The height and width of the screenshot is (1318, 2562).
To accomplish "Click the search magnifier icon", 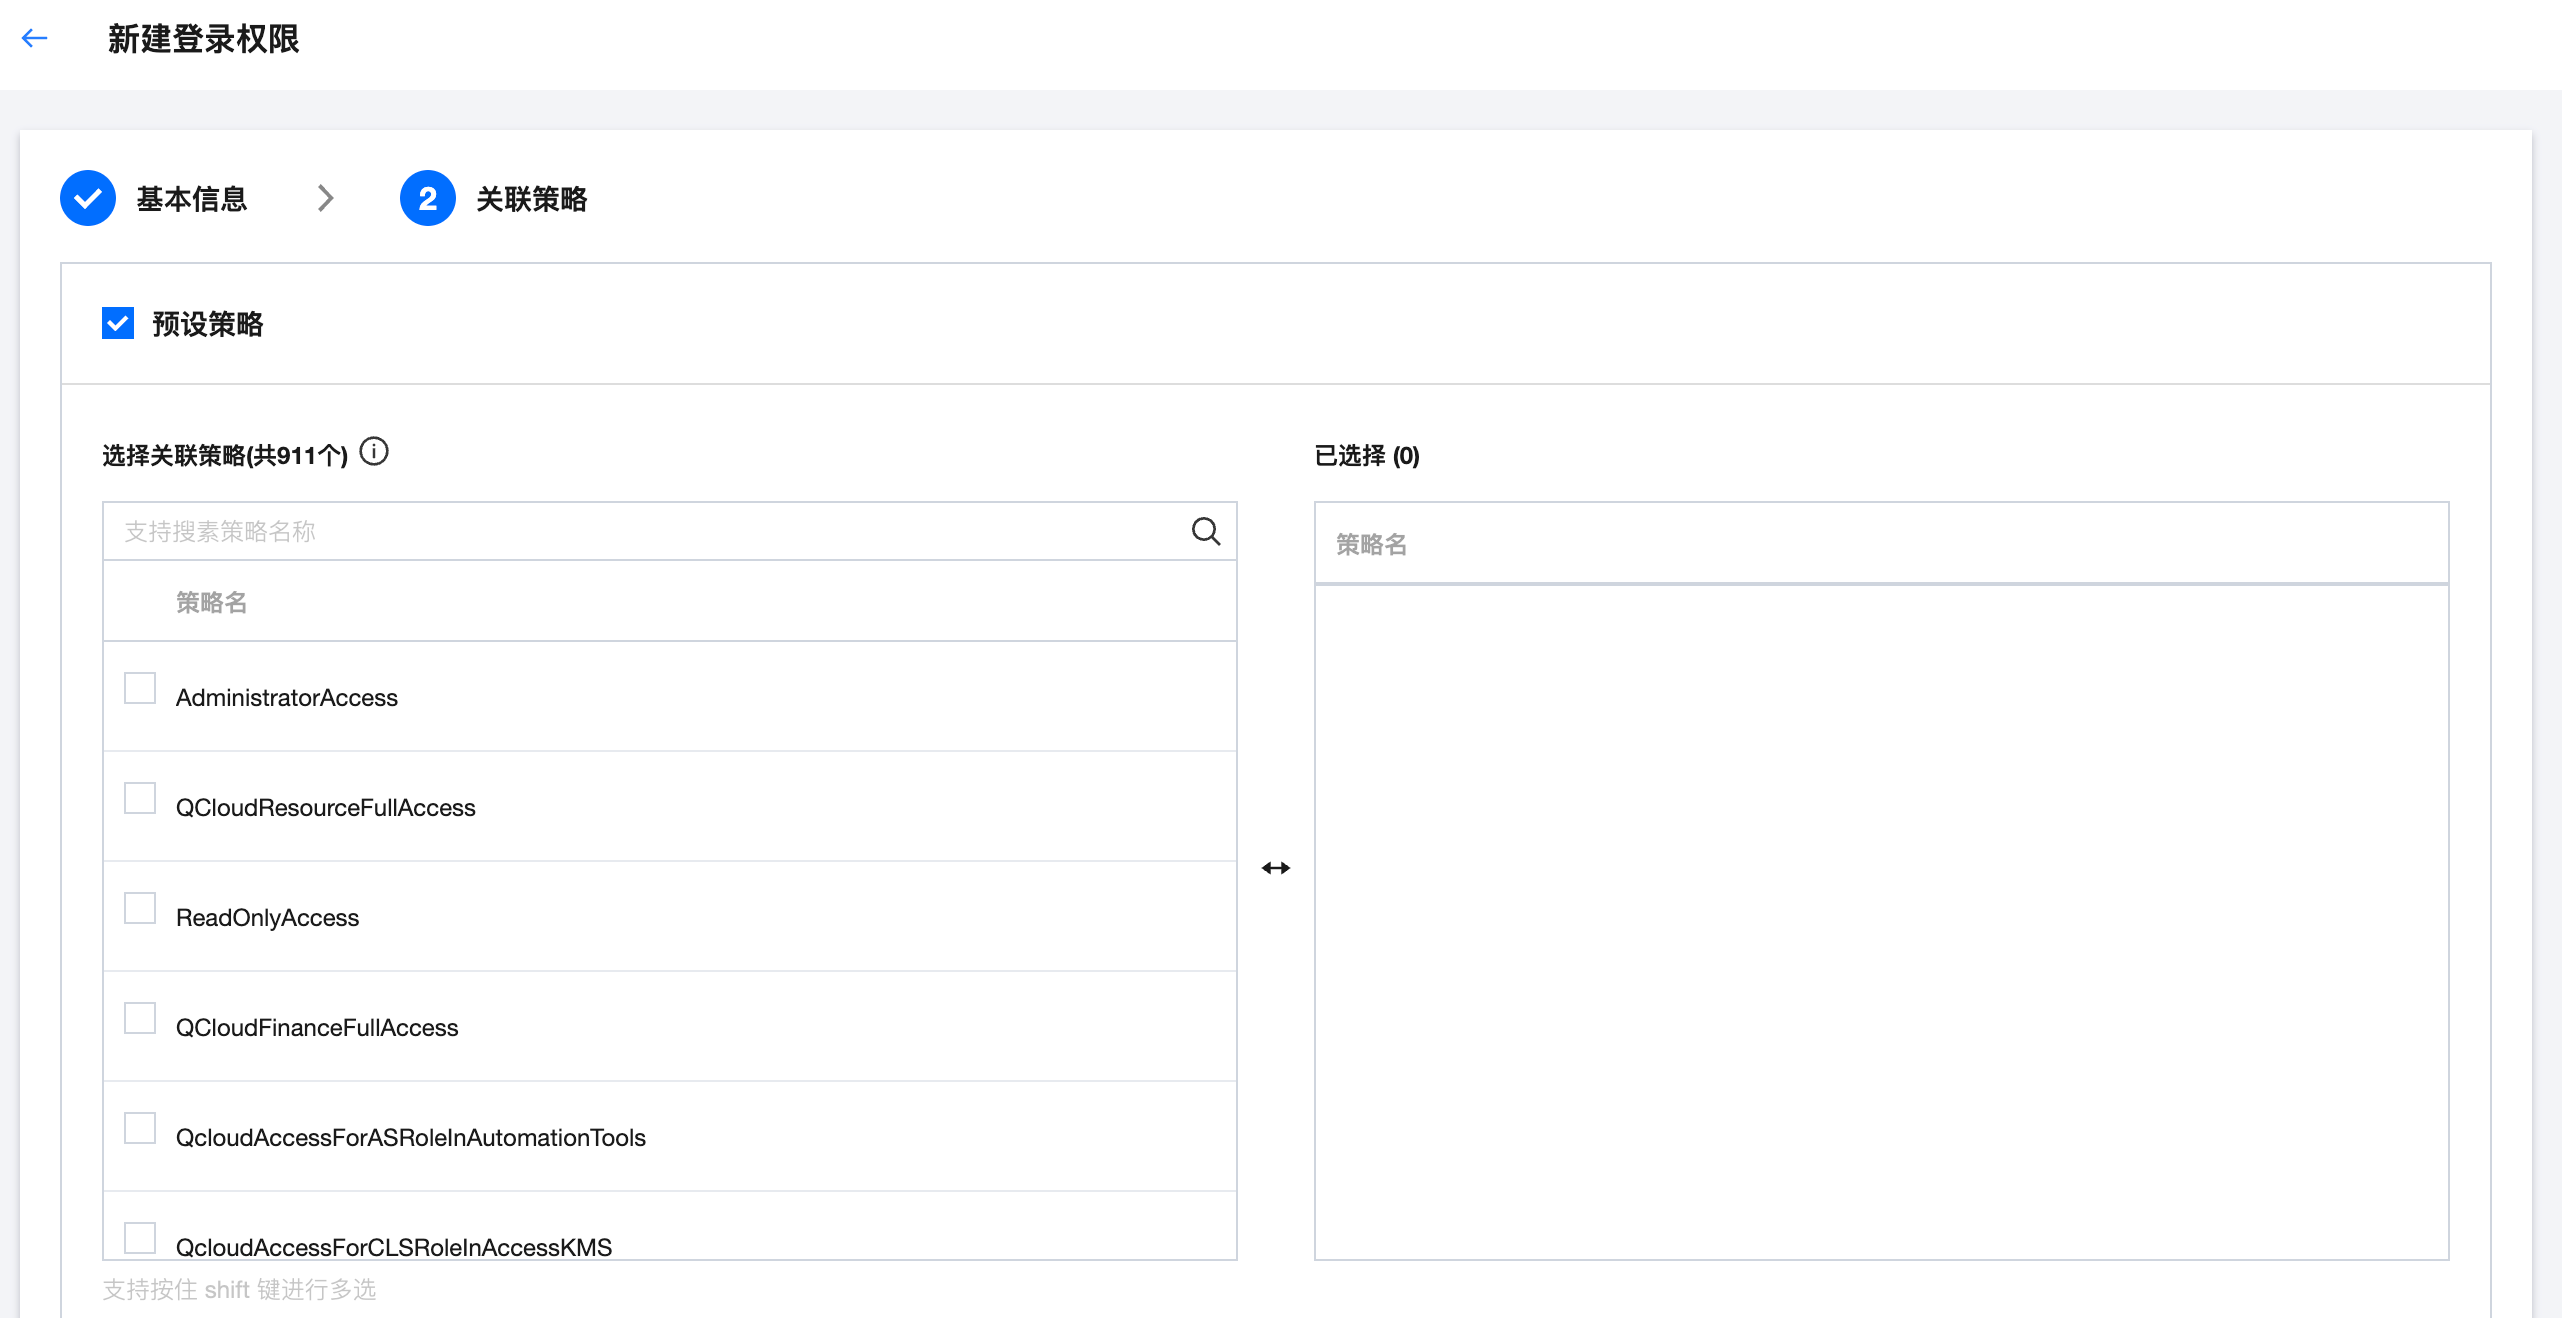I will (1205, 531).
